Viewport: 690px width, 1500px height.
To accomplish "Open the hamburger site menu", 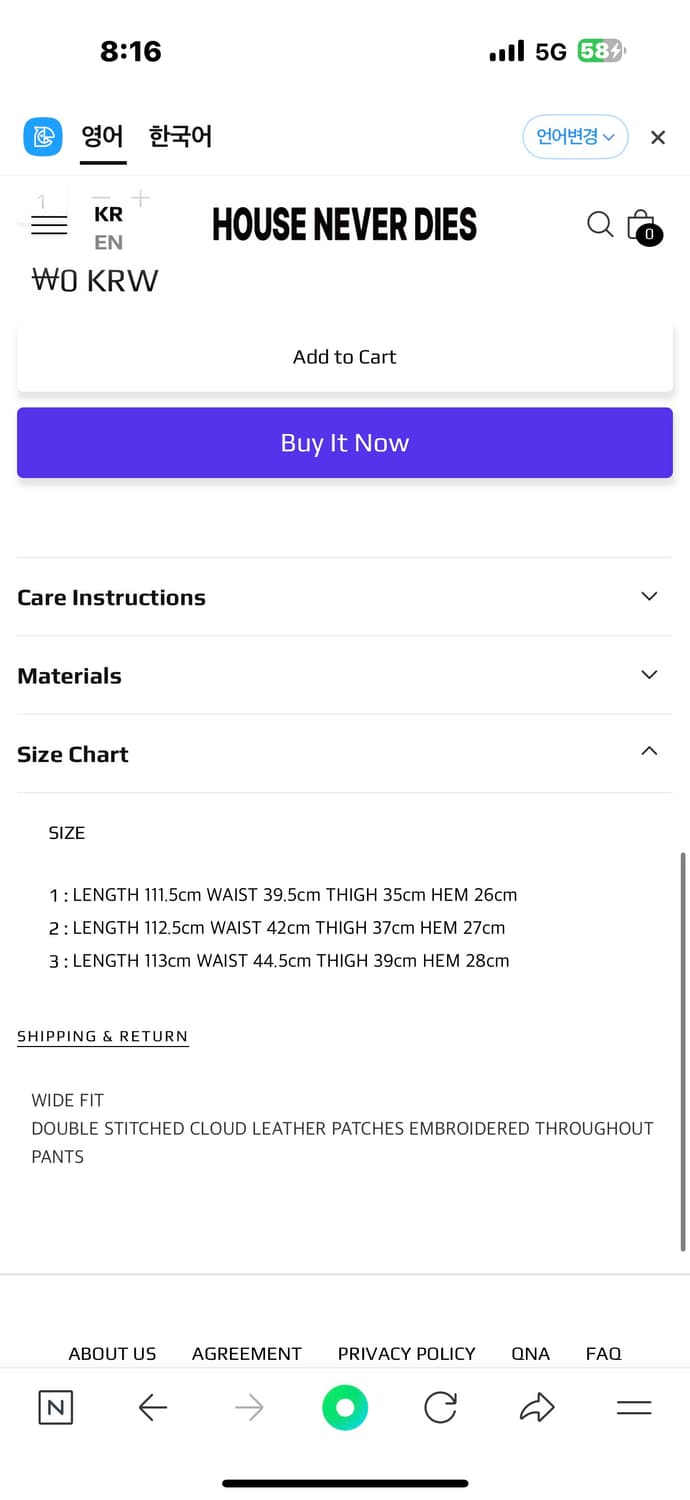I will [49, 225].
